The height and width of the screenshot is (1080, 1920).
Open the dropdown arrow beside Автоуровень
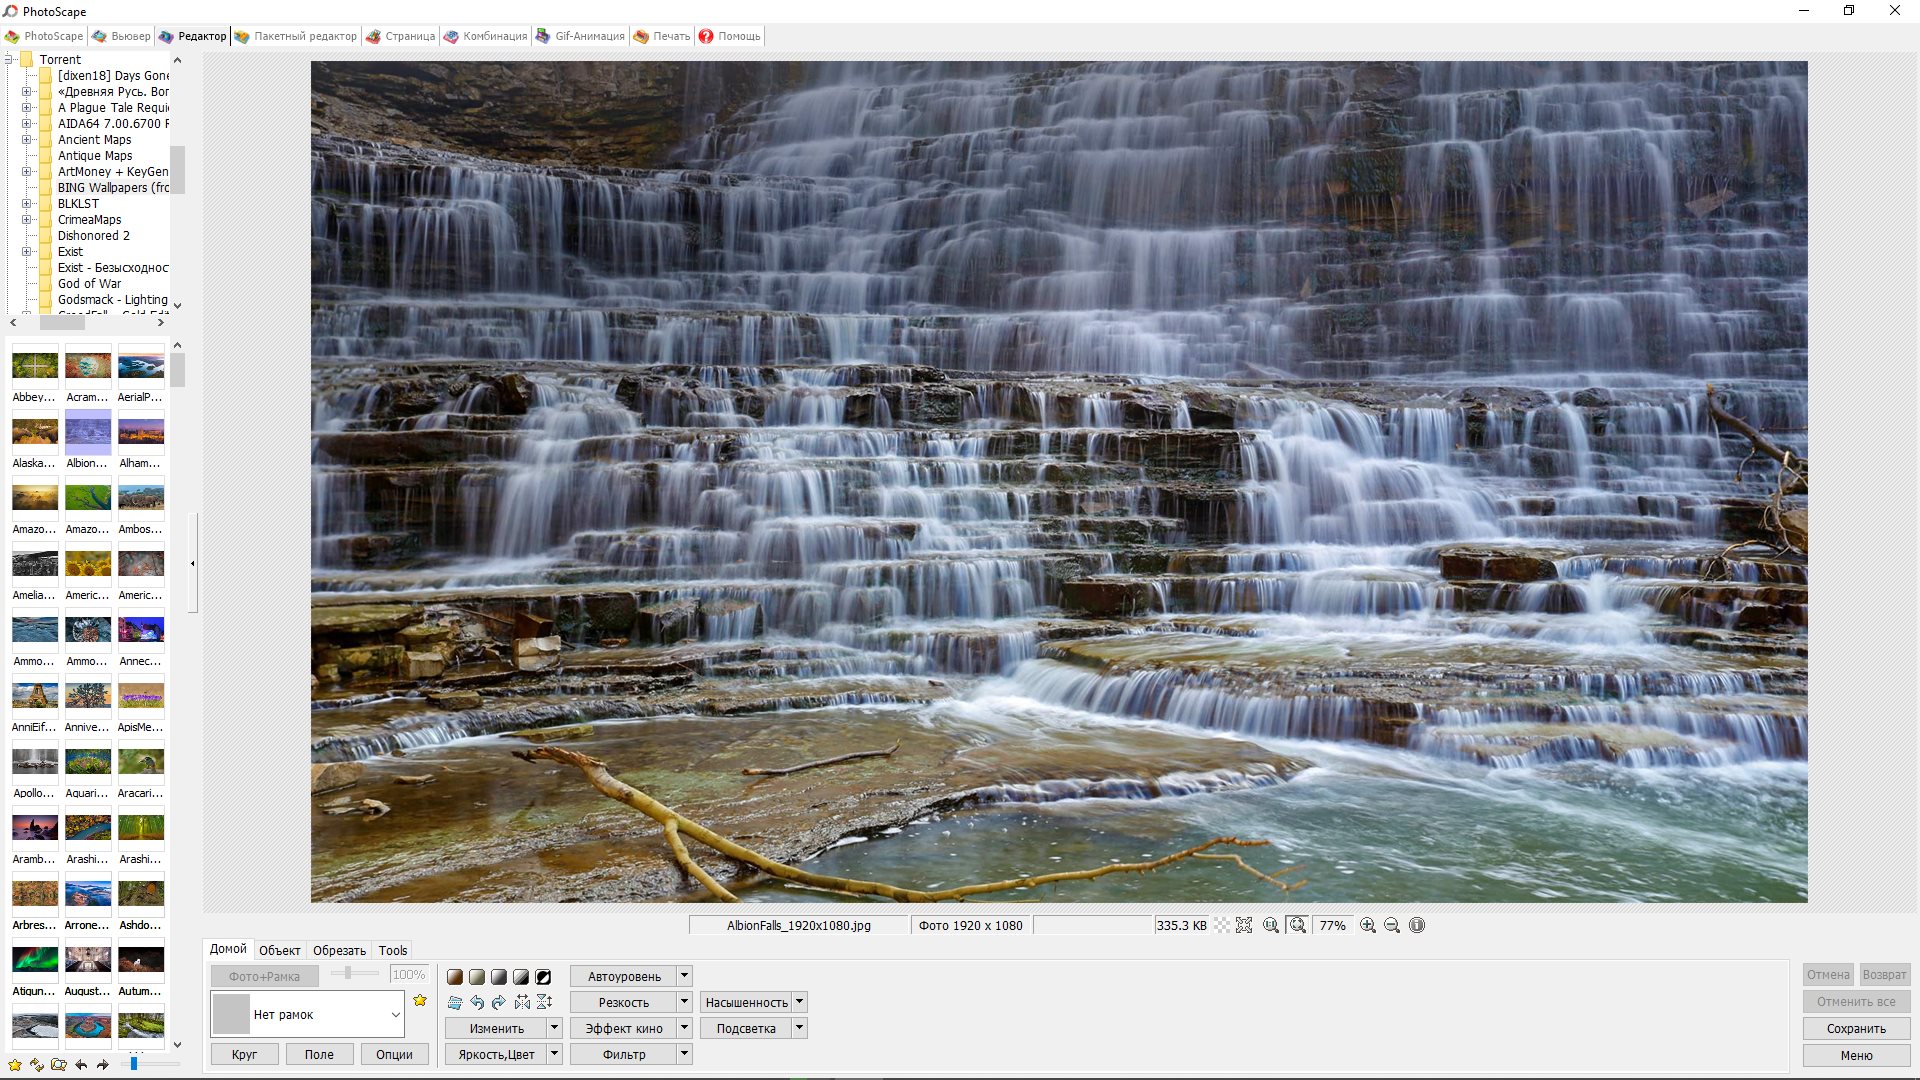point(685,976)
